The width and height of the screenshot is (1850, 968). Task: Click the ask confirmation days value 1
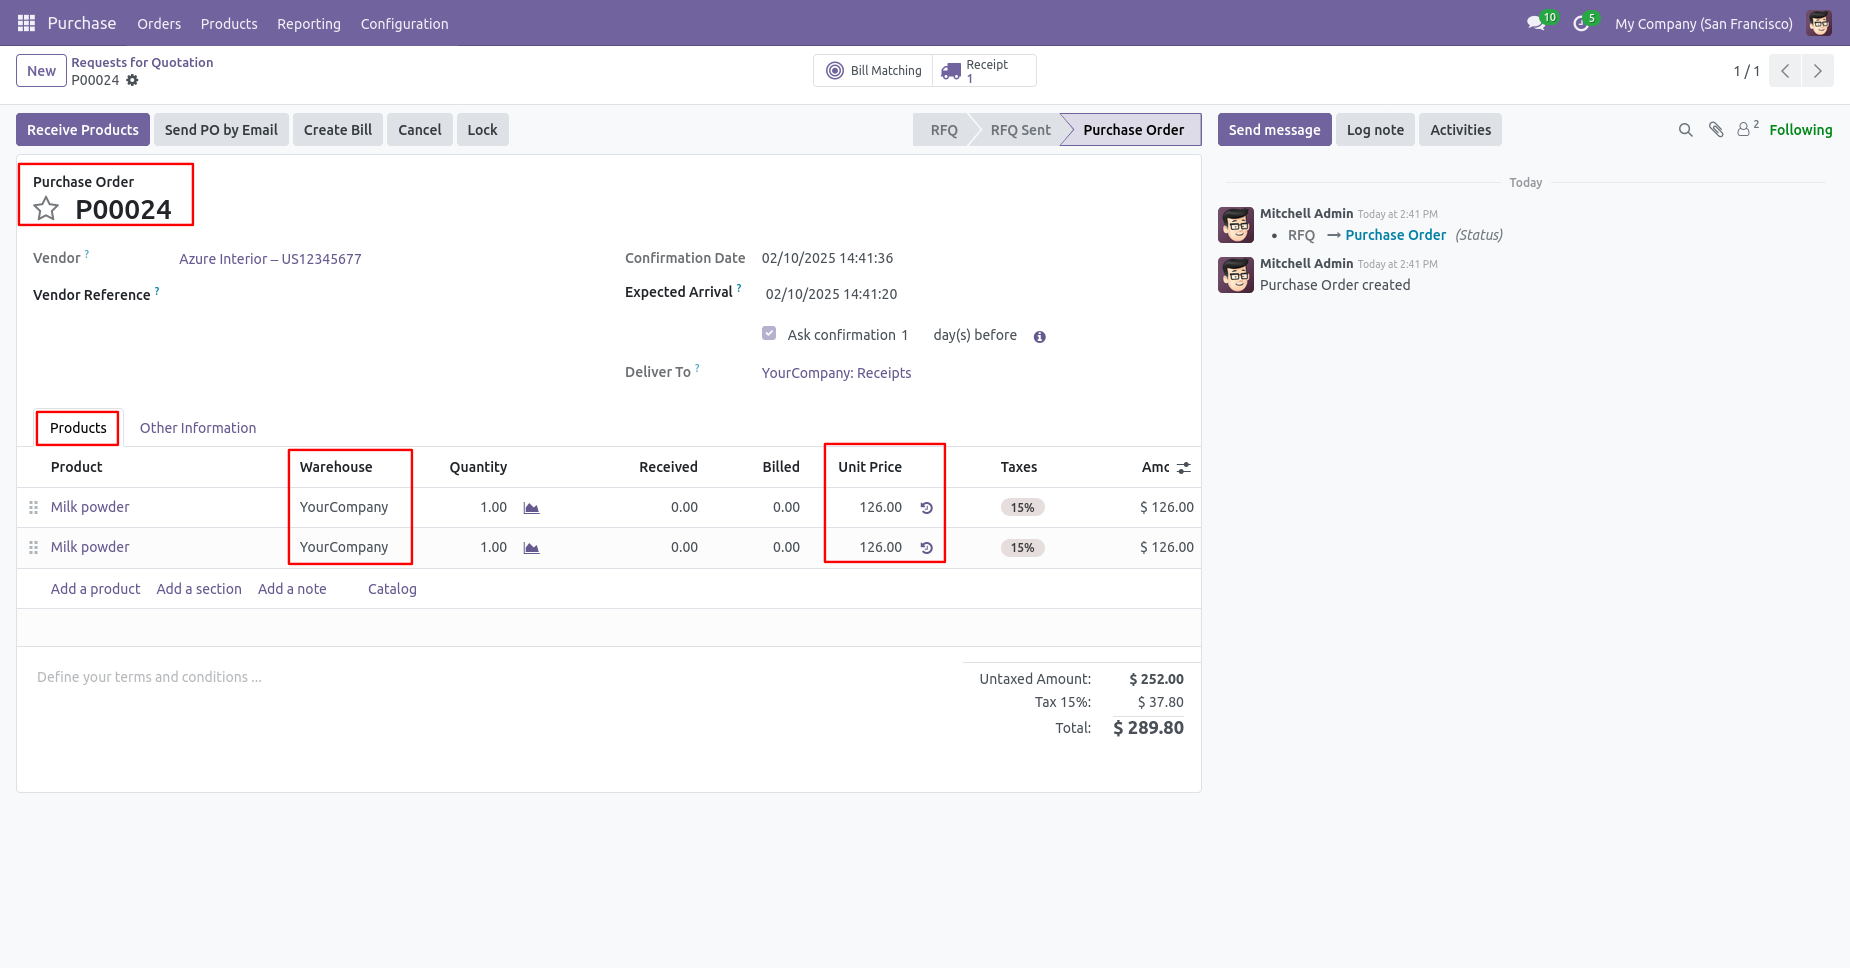click(x=904, y=335)
